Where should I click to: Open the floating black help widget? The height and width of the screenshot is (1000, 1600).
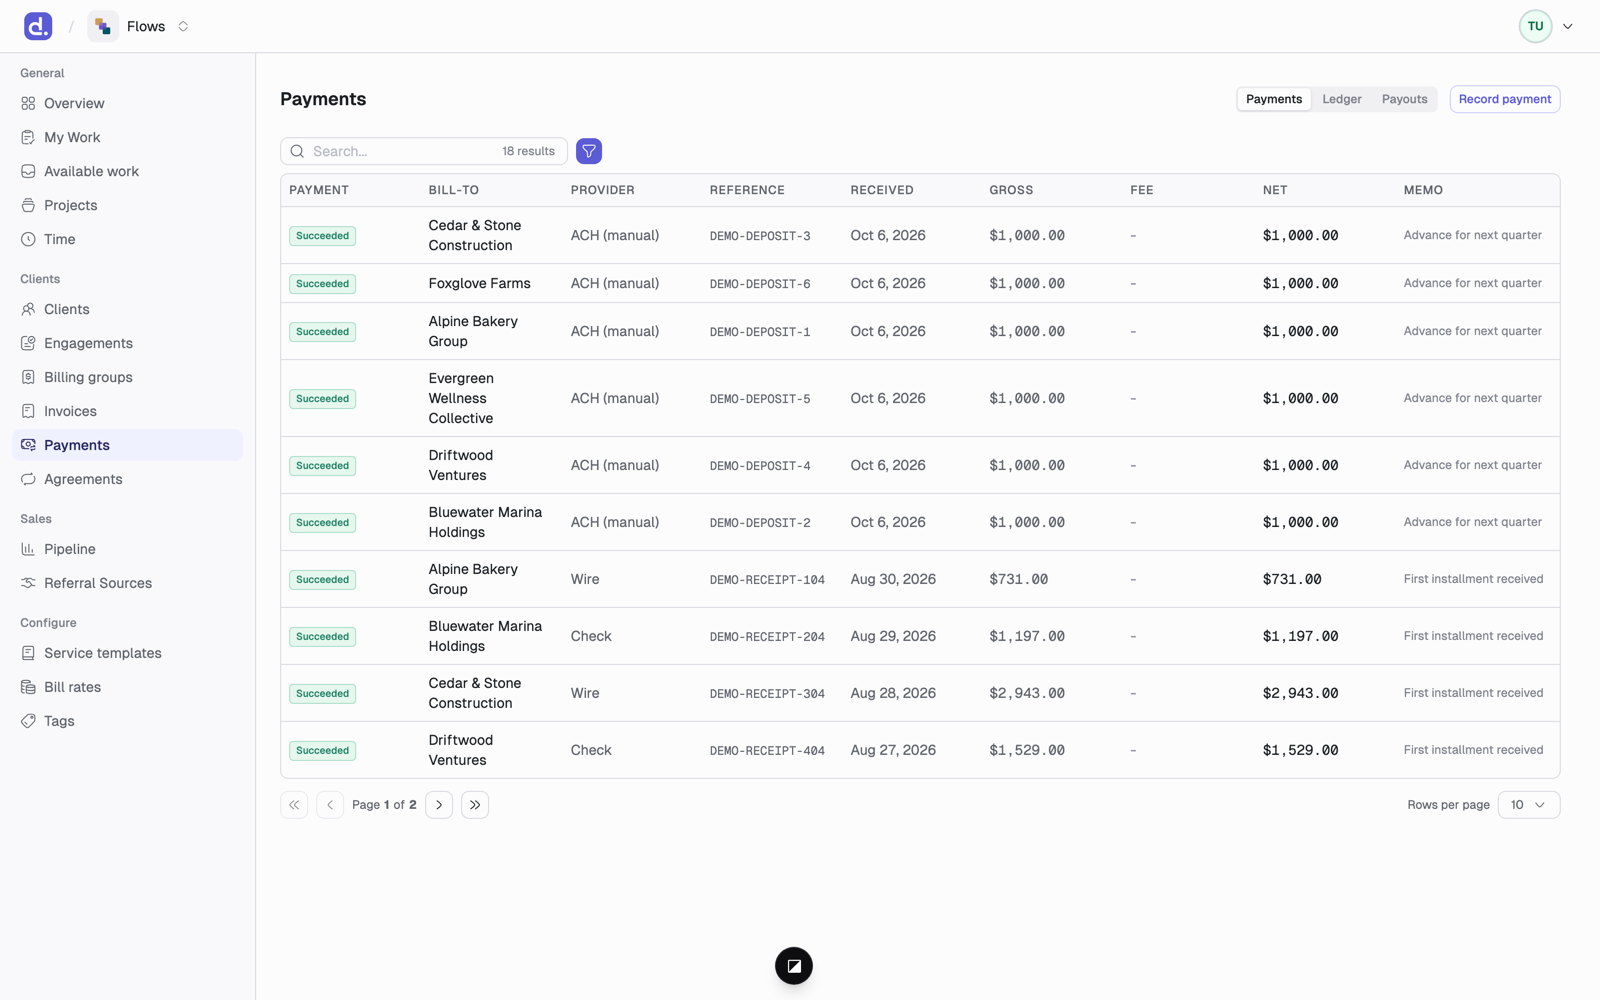794,966
